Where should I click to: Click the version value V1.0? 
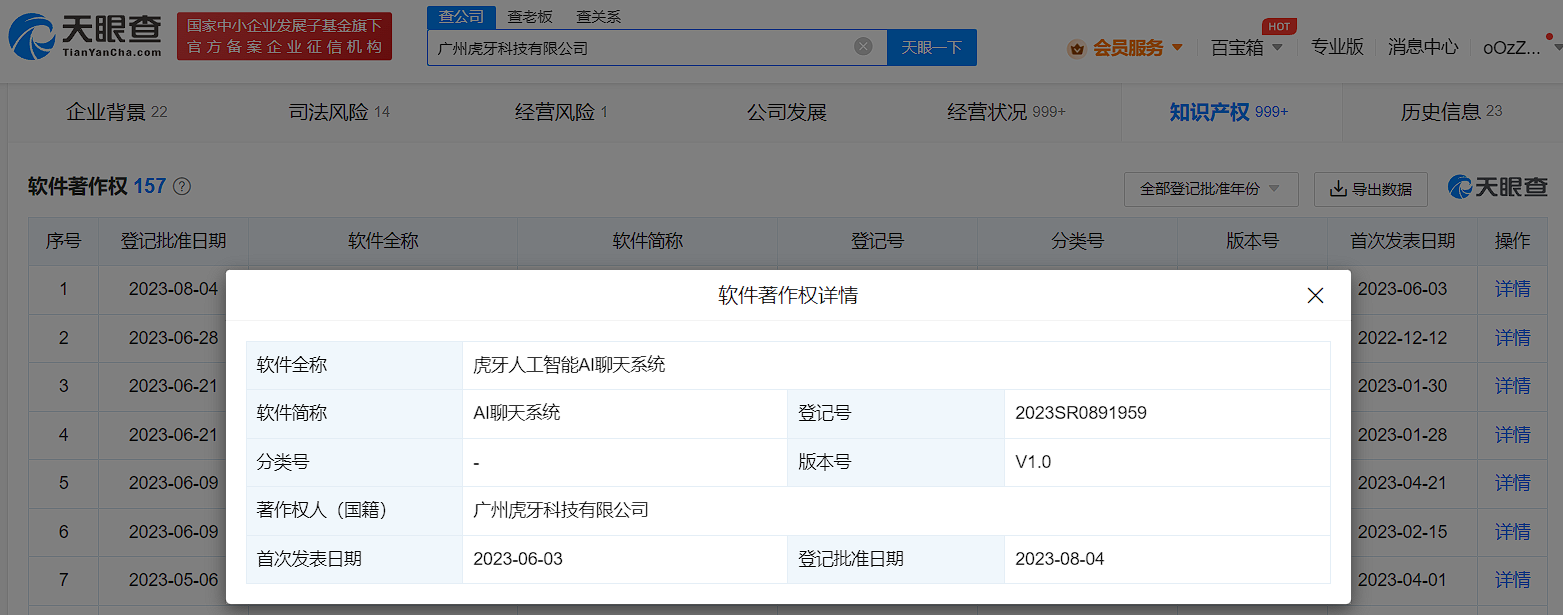[1033, 462]
